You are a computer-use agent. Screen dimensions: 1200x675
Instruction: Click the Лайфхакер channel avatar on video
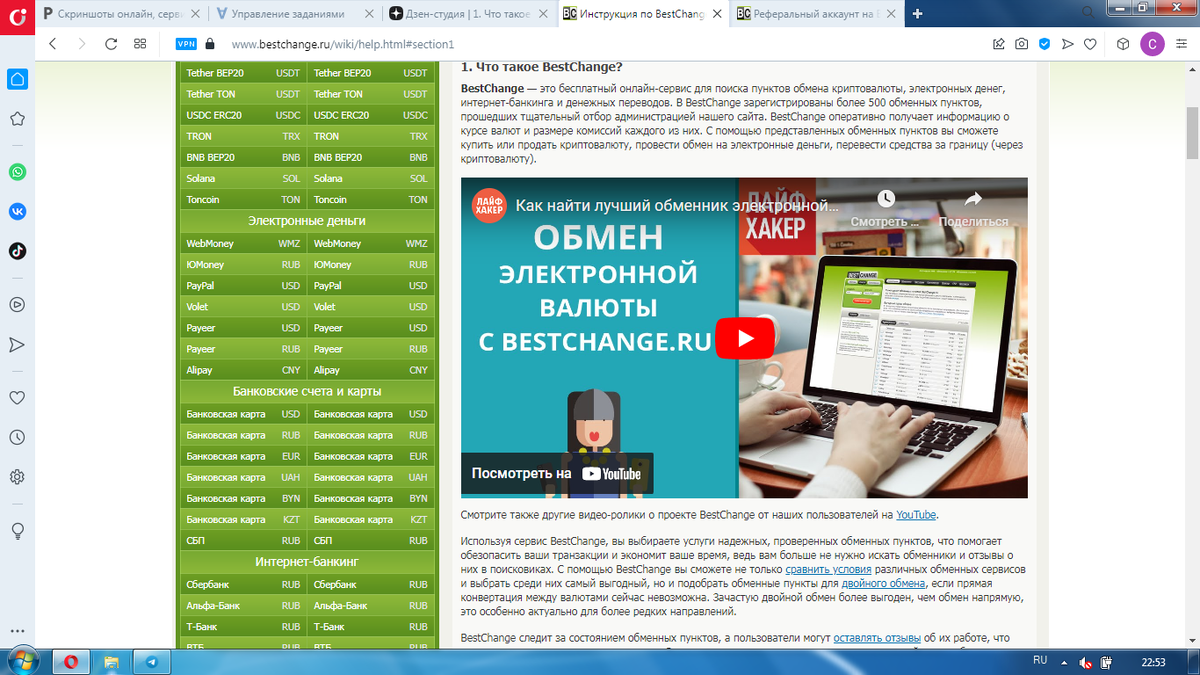click(489, 205)
